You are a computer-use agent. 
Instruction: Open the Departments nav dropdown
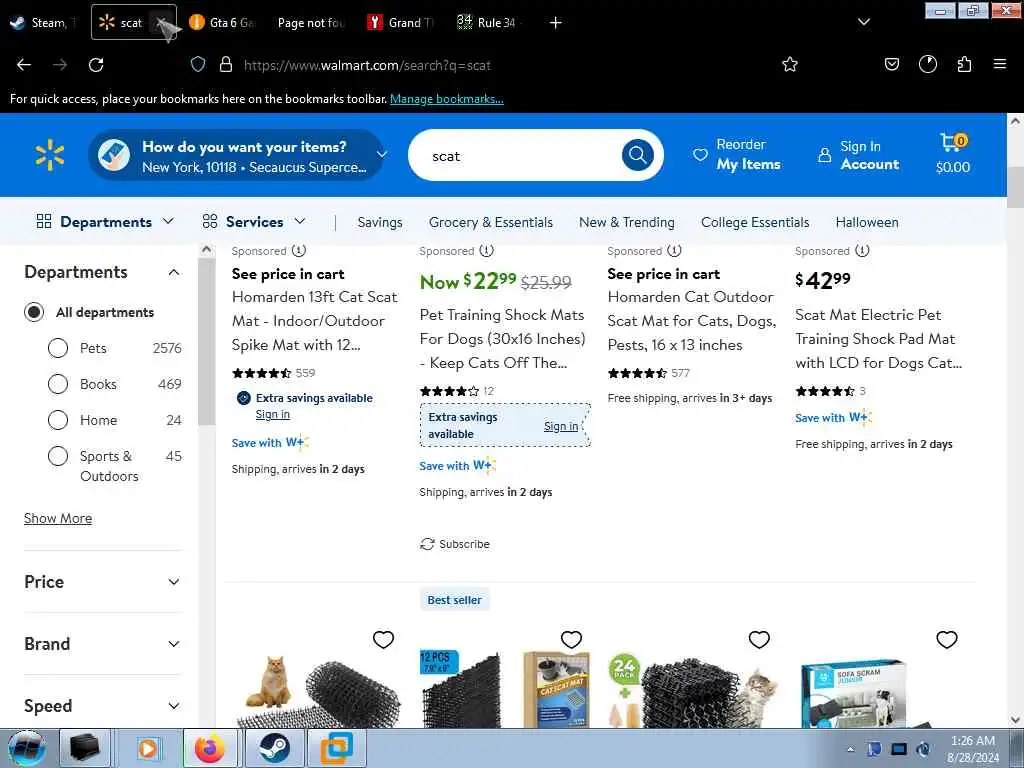[x=105, y=222]
